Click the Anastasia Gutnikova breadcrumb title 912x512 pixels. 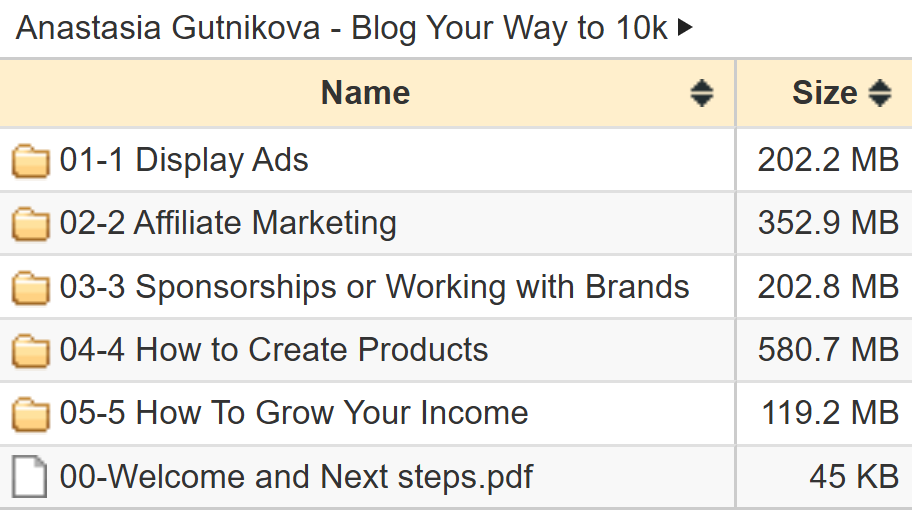click(x=341, y=27)
